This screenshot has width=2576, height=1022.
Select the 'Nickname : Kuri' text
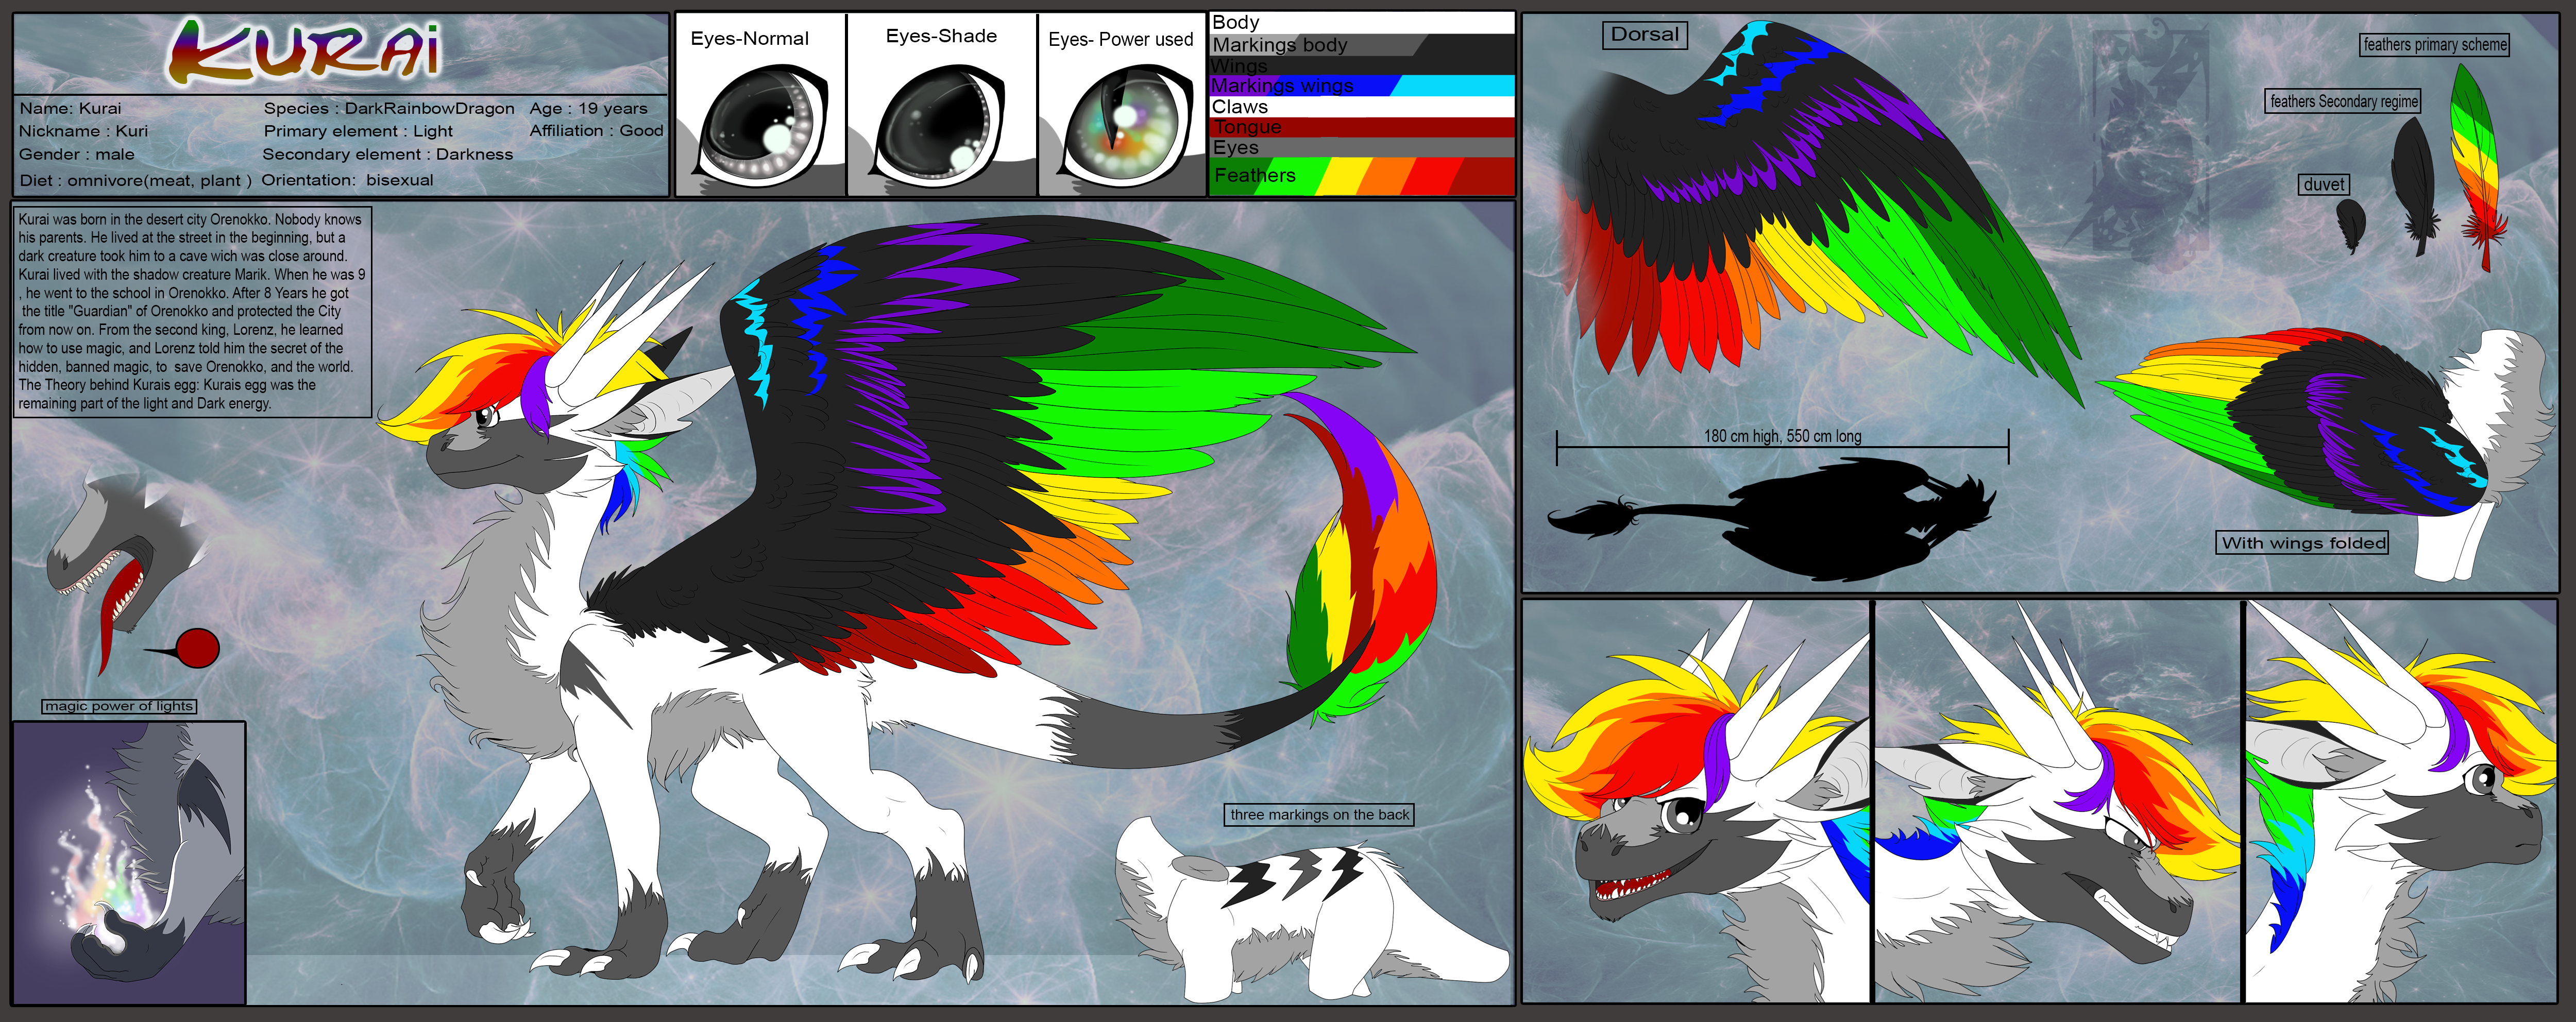pyautogui.click(x=83, y=131)
